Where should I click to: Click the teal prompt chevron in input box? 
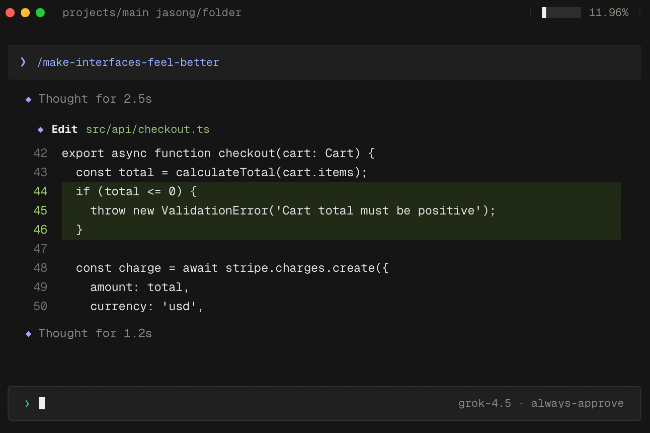[27, 404]
